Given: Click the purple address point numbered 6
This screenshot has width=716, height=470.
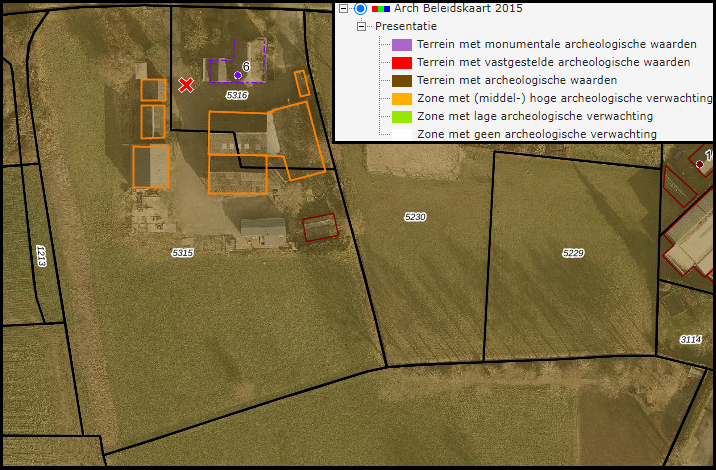Looking at the screenshot, I should [x=237, y=75].
